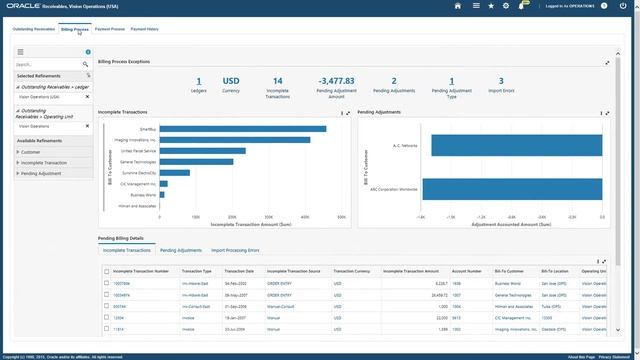
Task: Click the -3,477.83 Pending Adjustment Amount metric
Action: click(x=336, y=81)
